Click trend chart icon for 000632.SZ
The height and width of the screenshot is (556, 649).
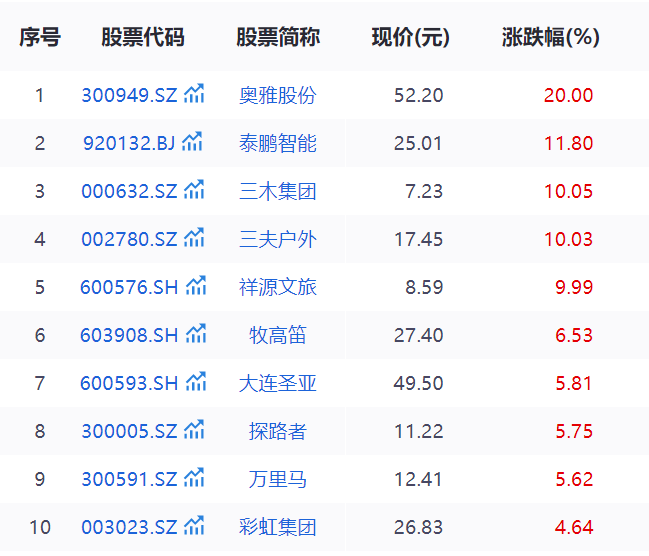click(x=195, y=191)
